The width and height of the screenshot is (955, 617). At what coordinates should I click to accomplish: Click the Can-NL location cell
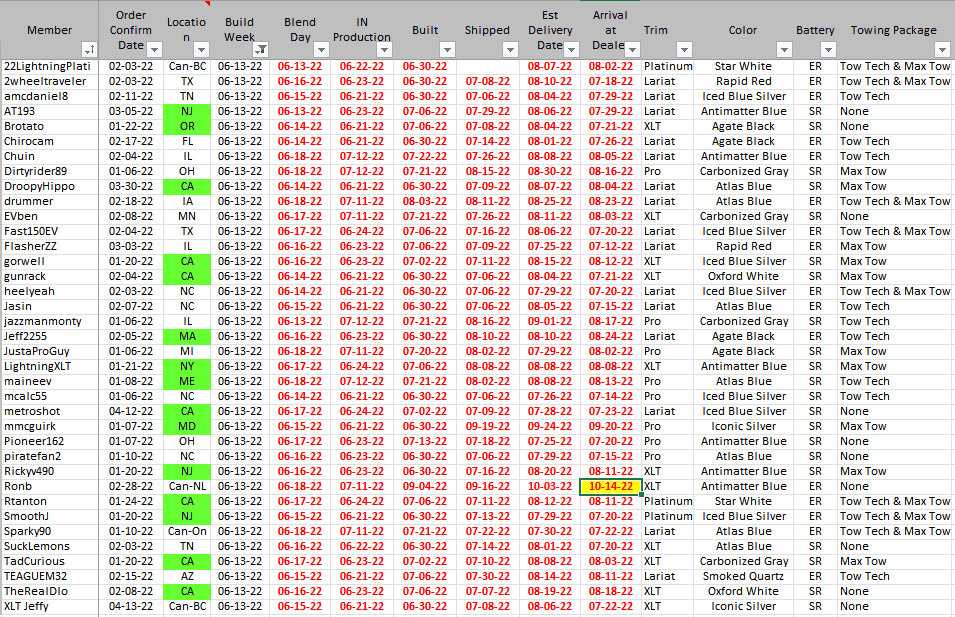[187, 486]
